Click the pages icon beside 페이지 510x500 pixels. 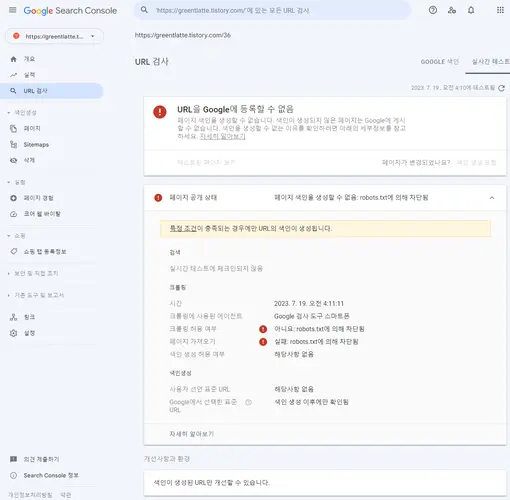pos(13,129)
